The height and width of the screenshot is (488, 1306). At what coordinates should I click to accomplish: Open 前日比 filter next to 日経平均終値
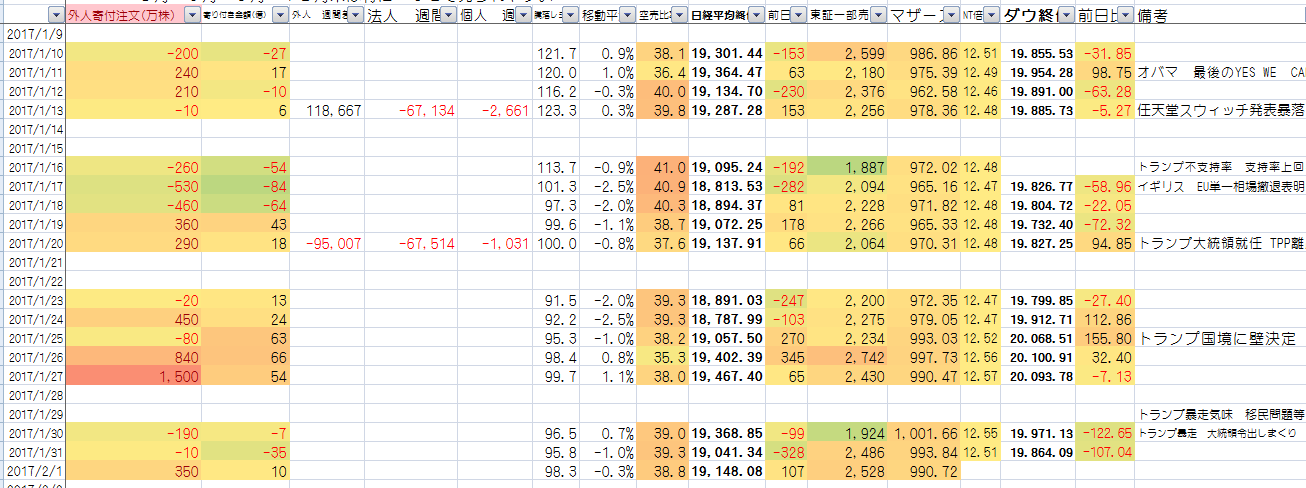point(799,16)
